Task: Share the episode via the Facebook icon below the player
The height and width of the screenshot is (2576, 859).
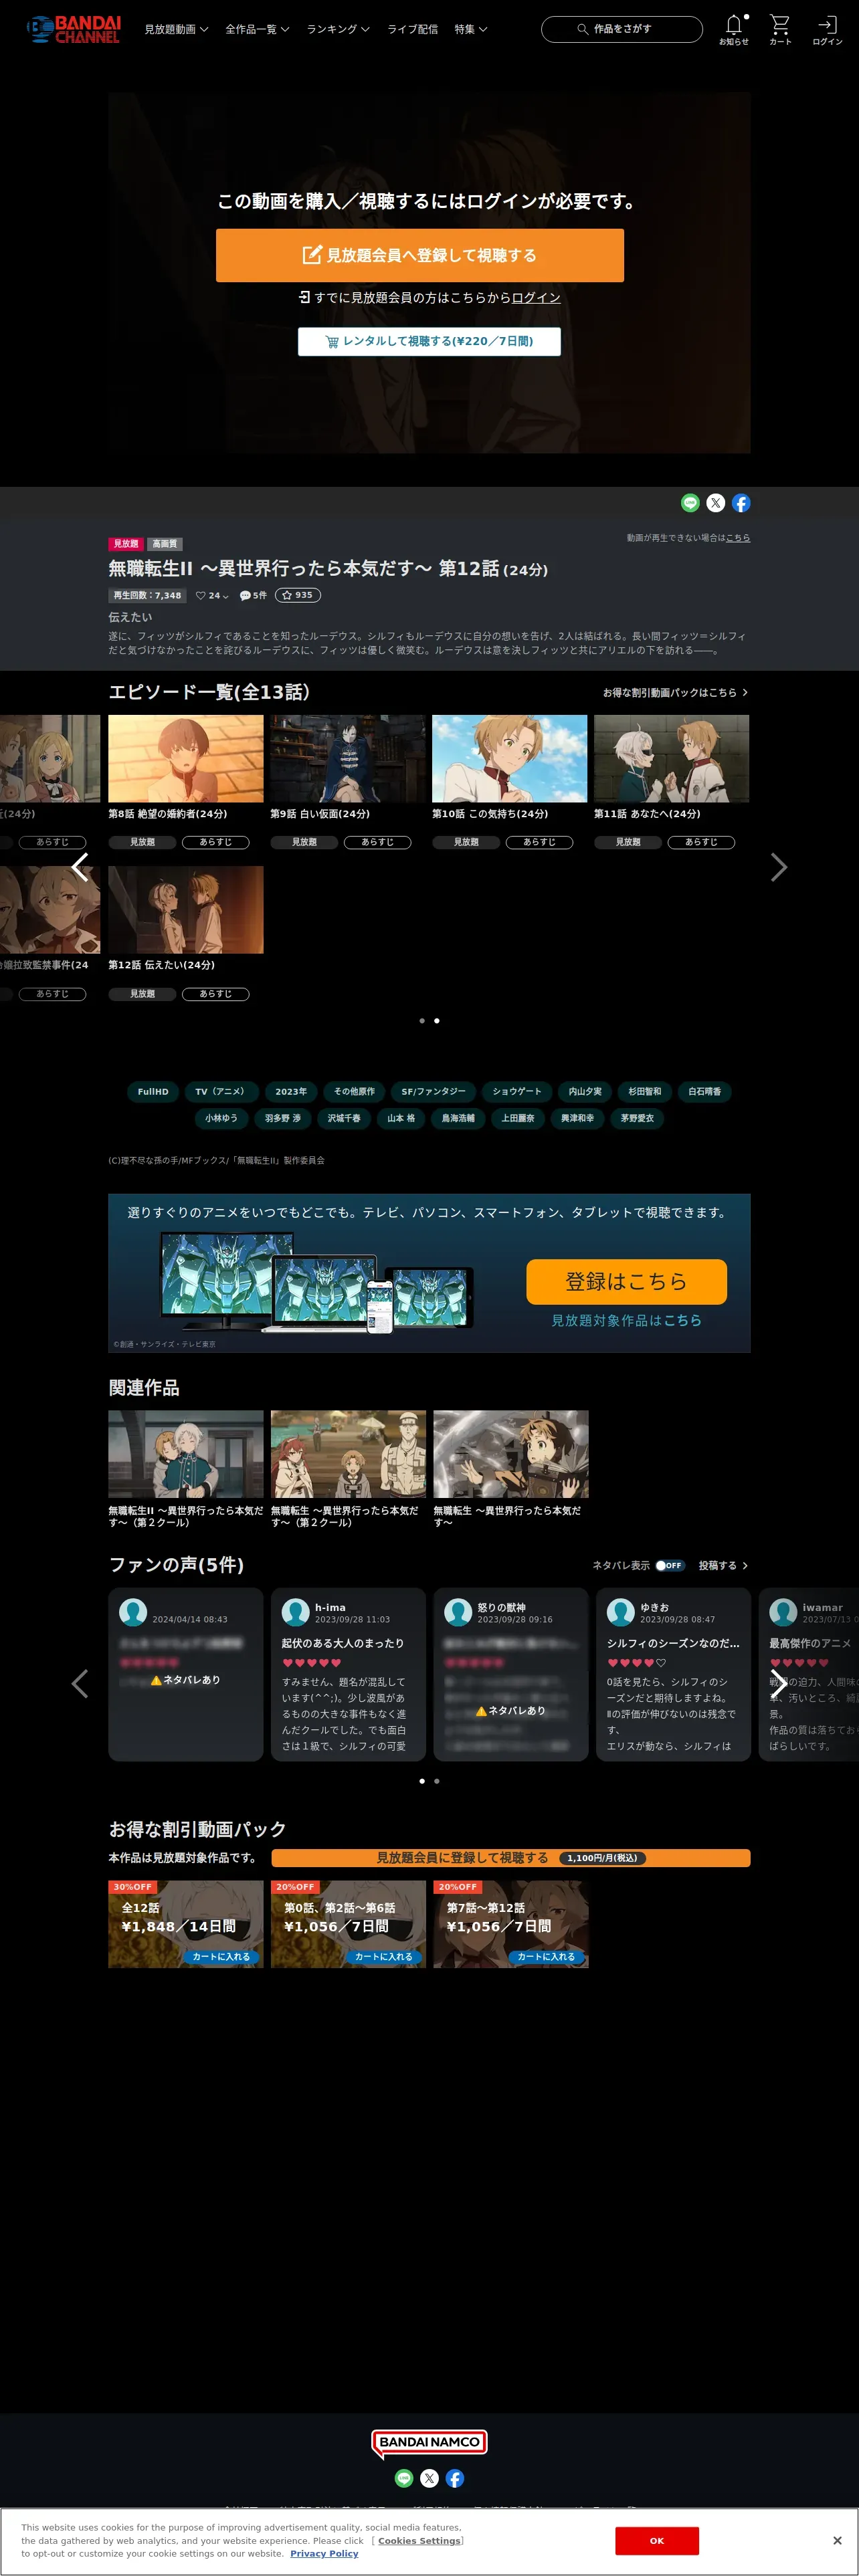Action: point(741,503)
